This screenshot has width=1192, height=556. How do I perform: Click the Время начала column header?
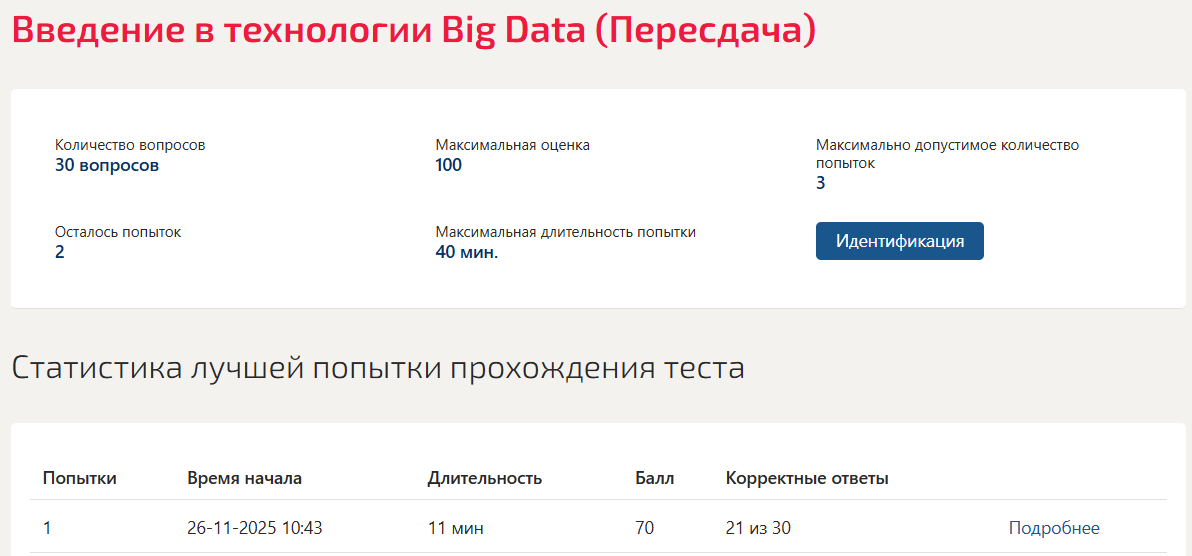point(244,478)
